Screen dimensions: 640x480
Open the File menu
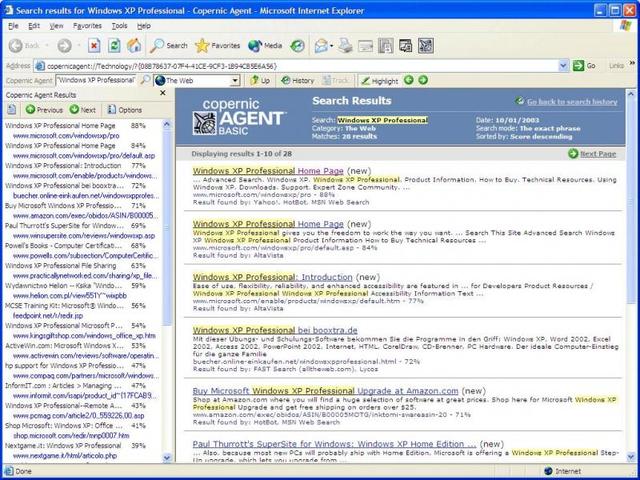(x=13, y=26)
